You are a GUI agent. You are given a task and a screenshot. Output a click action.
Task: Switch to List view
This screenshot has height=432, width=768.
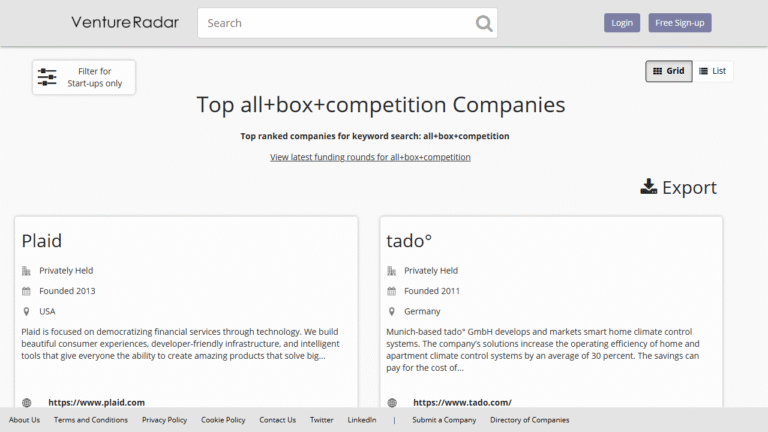tap(713, 71)
